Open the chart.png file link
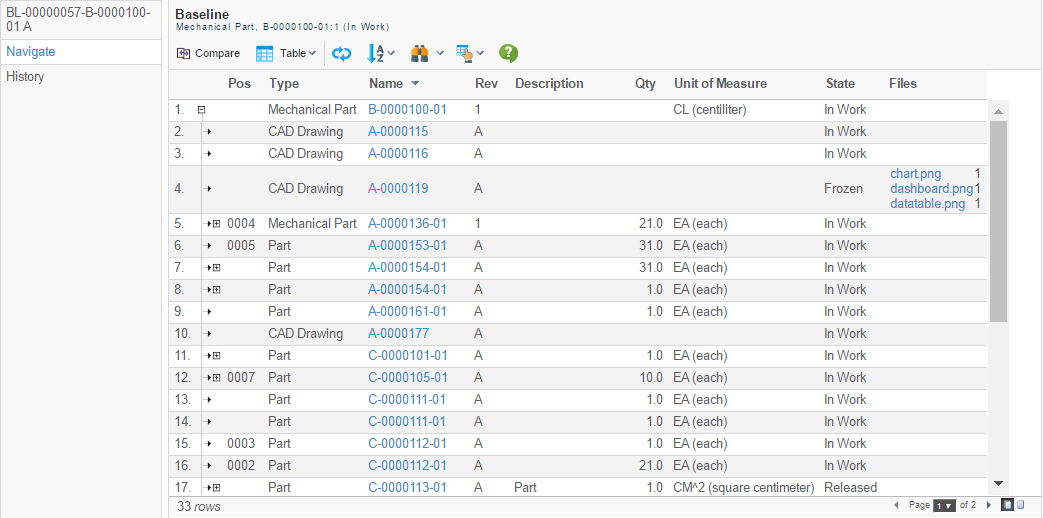The image size is (1043, 518). coord(915,174)
